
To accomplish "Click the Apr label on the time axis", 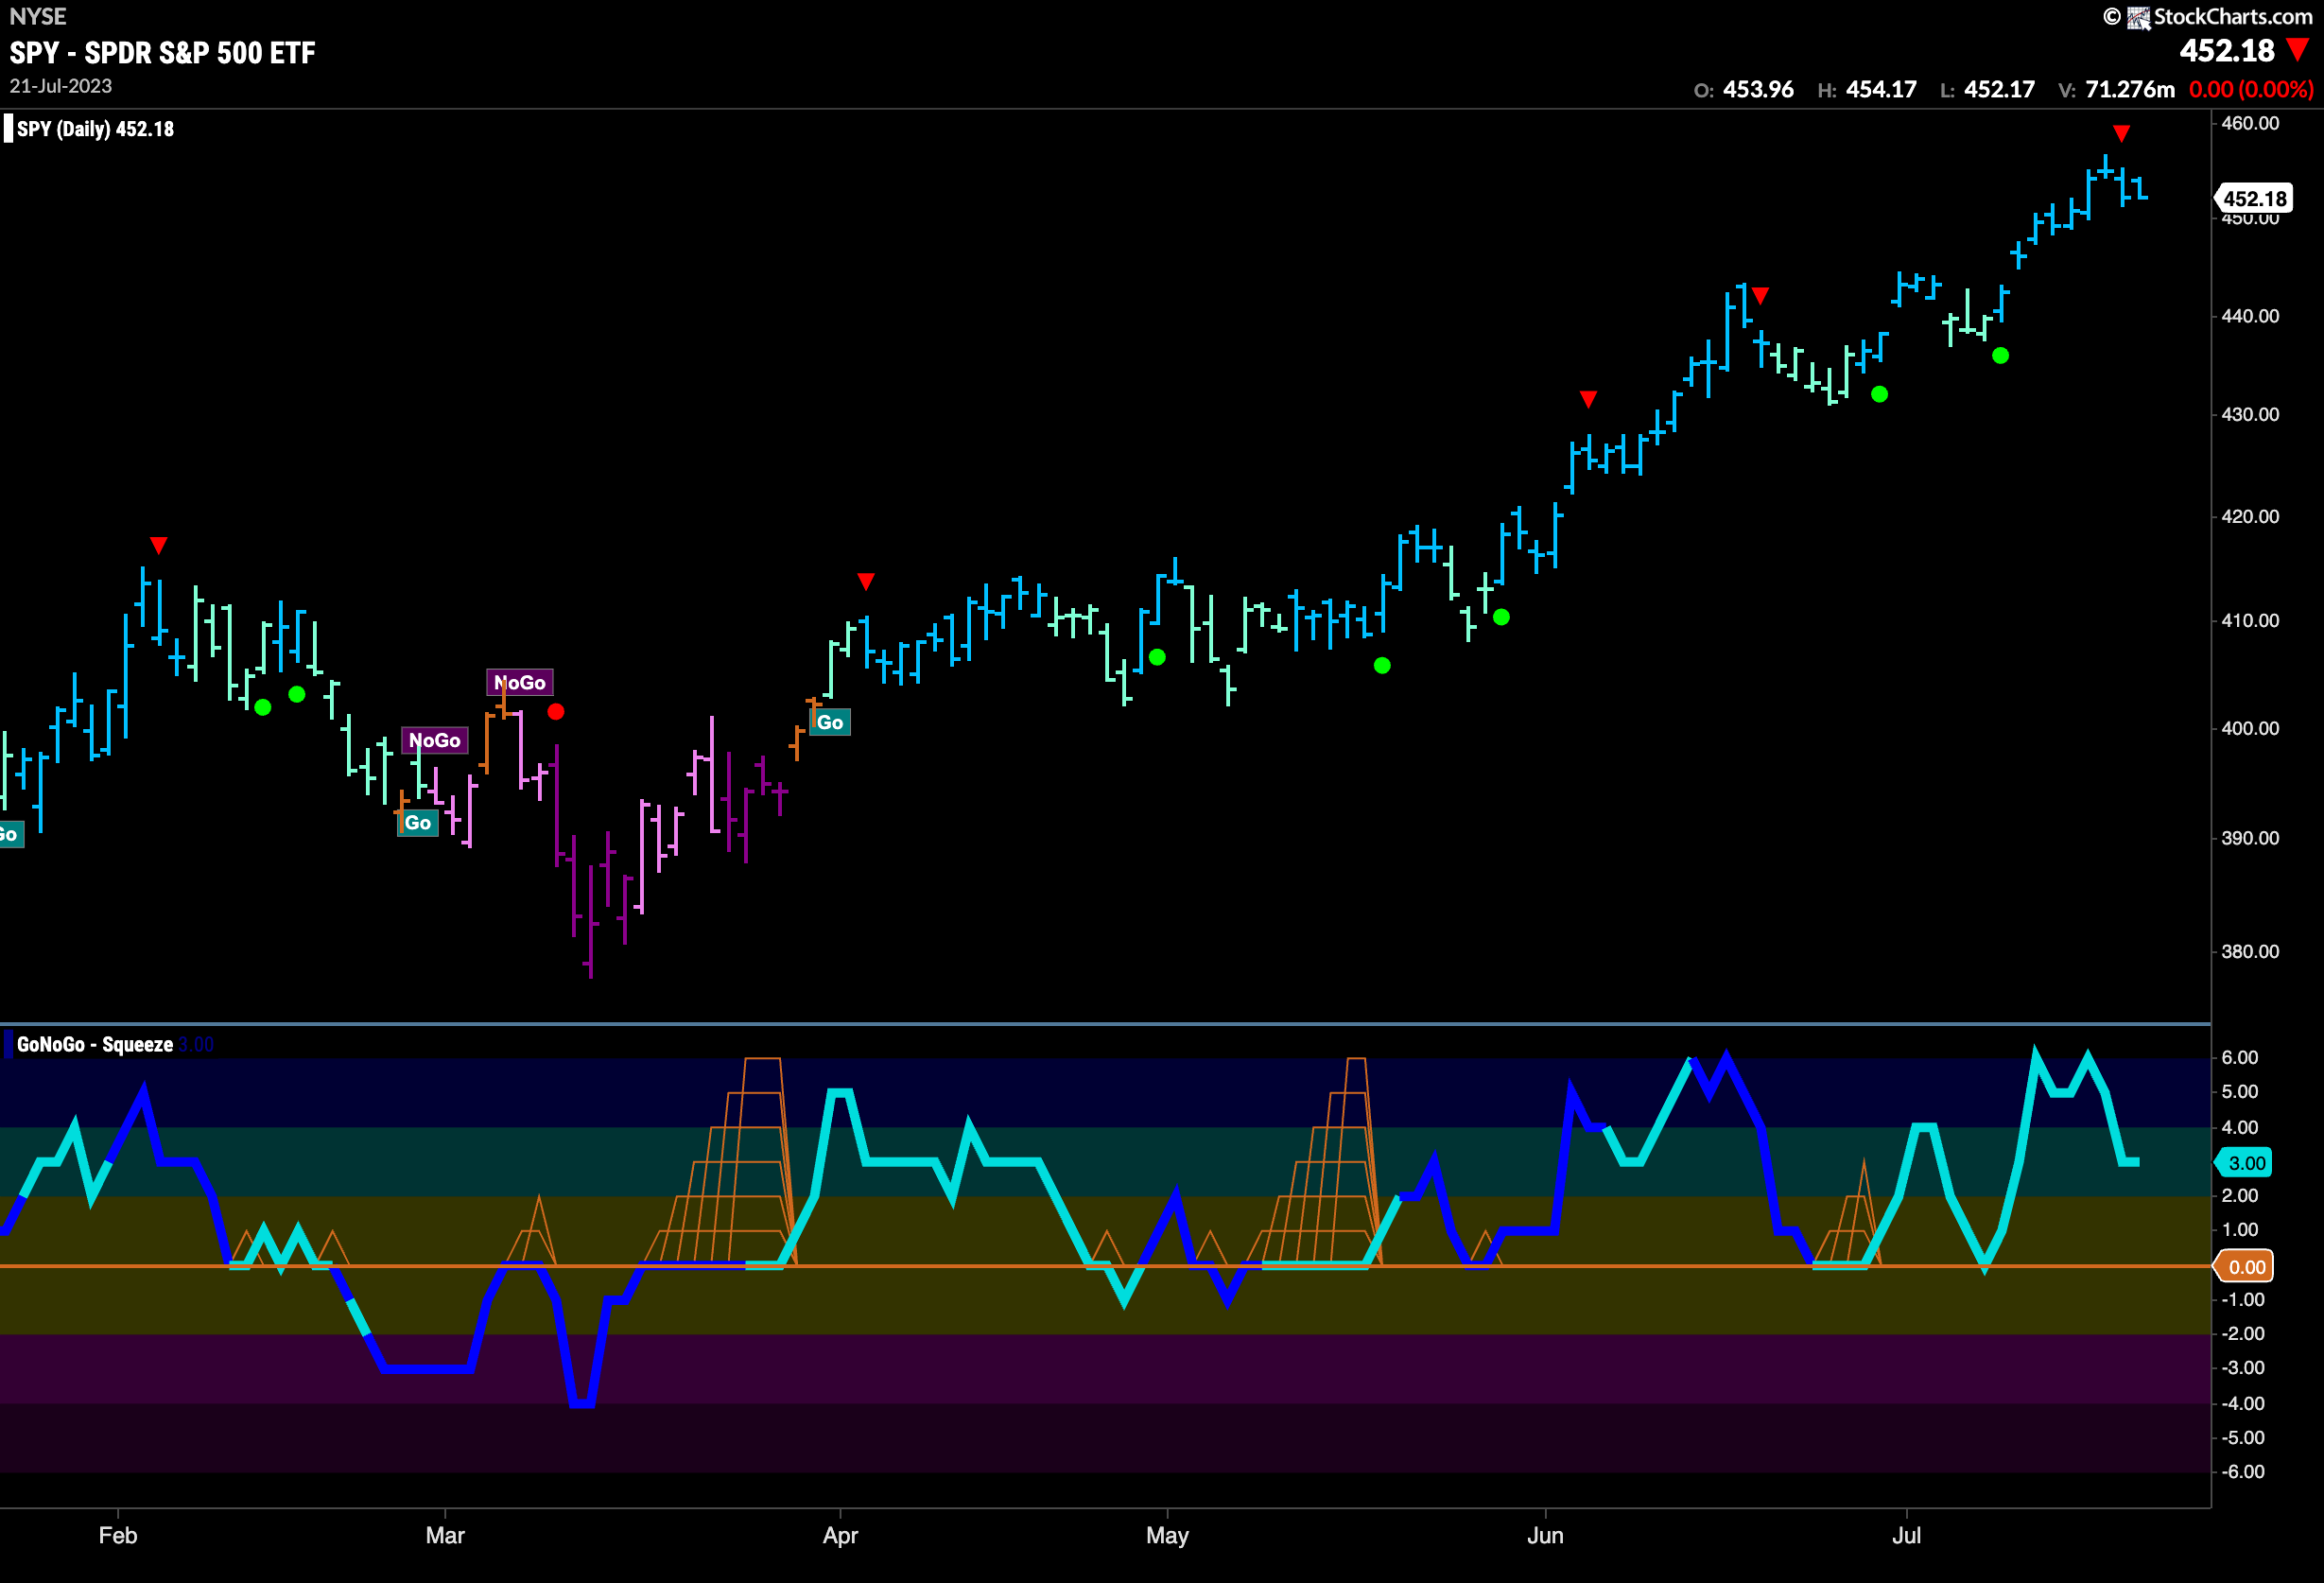I will pyautogui.click(x=840, y=1535).
